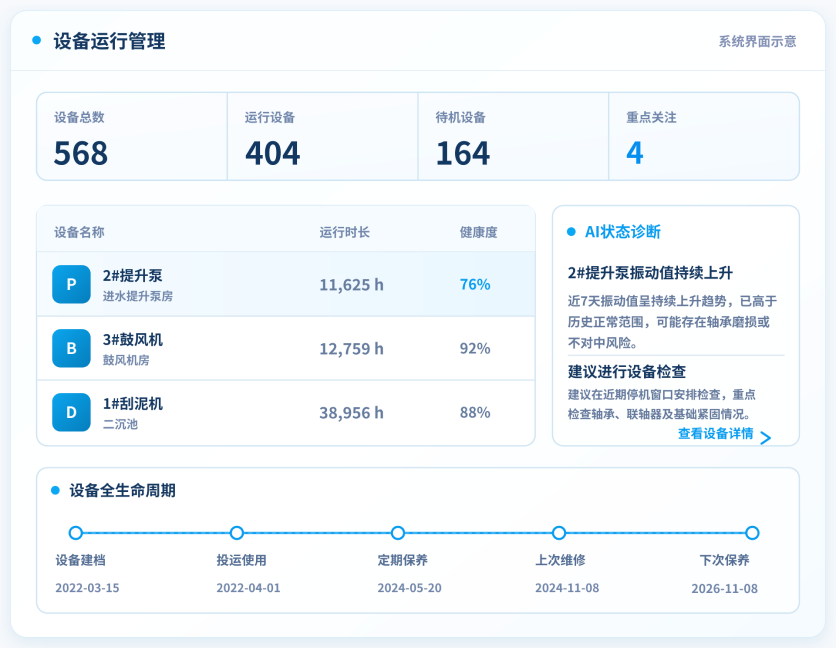The image size is (836, 648).
Task: Click the 38,956 h runtime value
Action: (x=351, y=413)
